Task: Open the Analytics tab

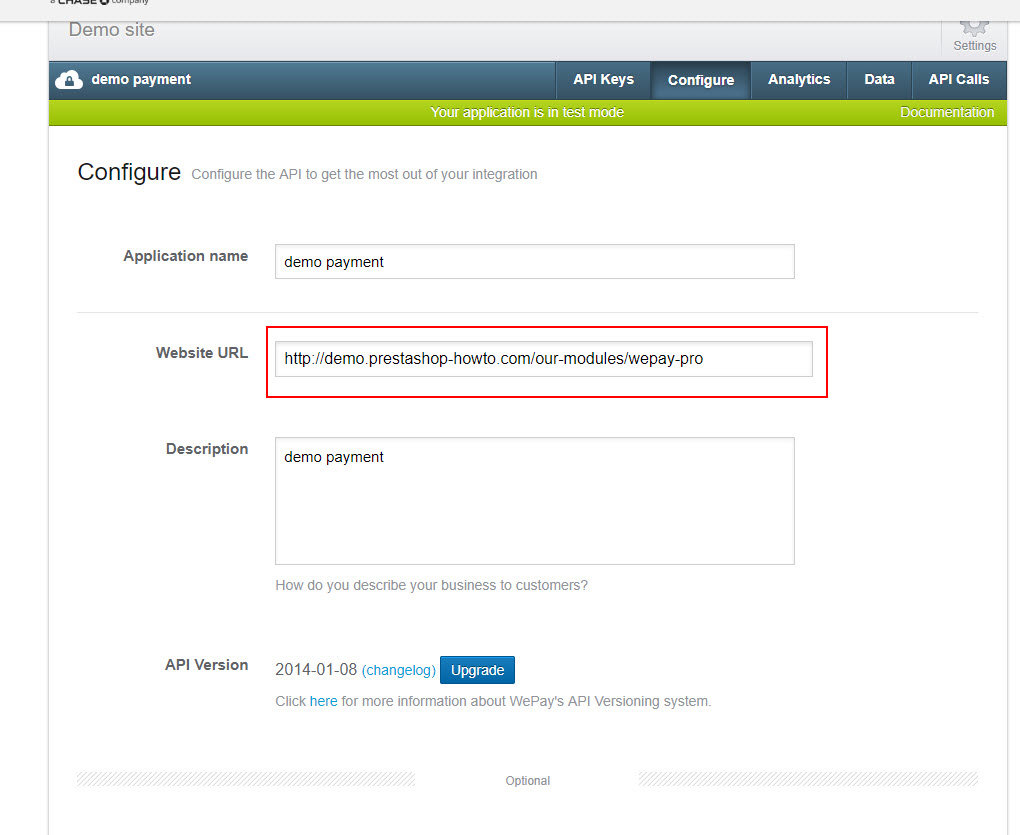Action: pos(799,80)
